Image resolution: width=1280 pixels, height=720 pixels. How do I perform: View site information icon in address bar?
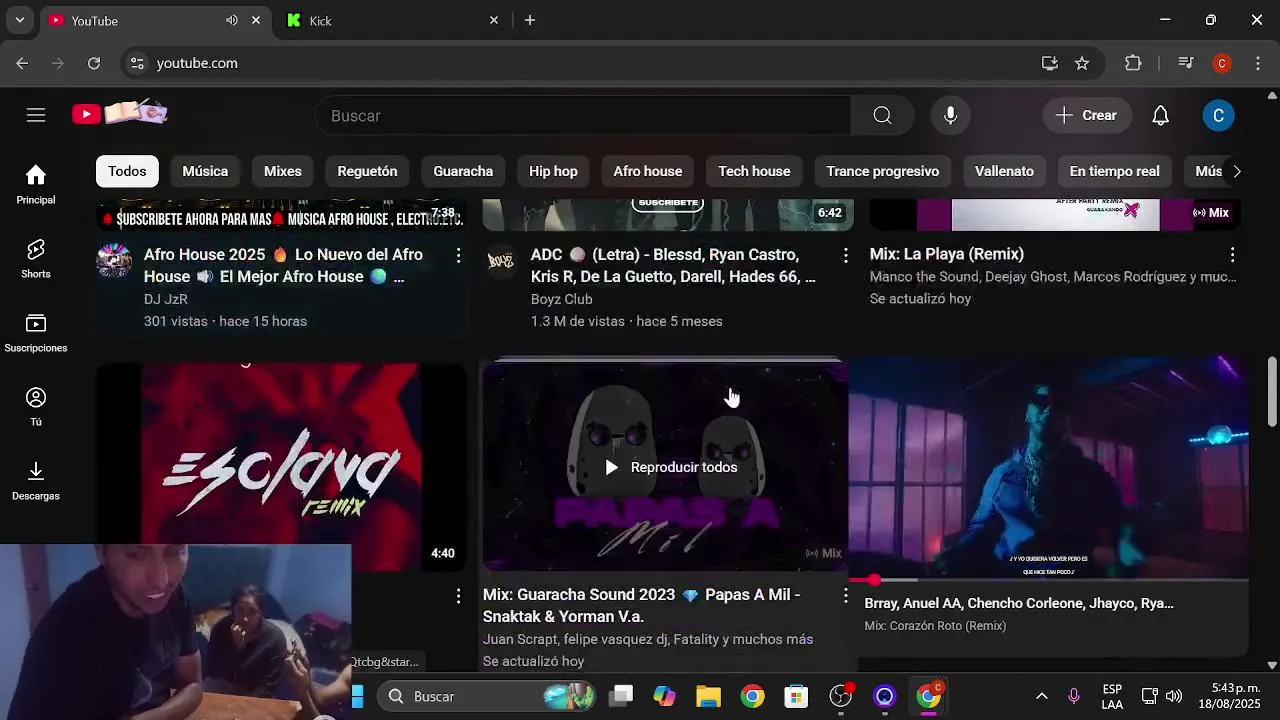tap(138, 63)
